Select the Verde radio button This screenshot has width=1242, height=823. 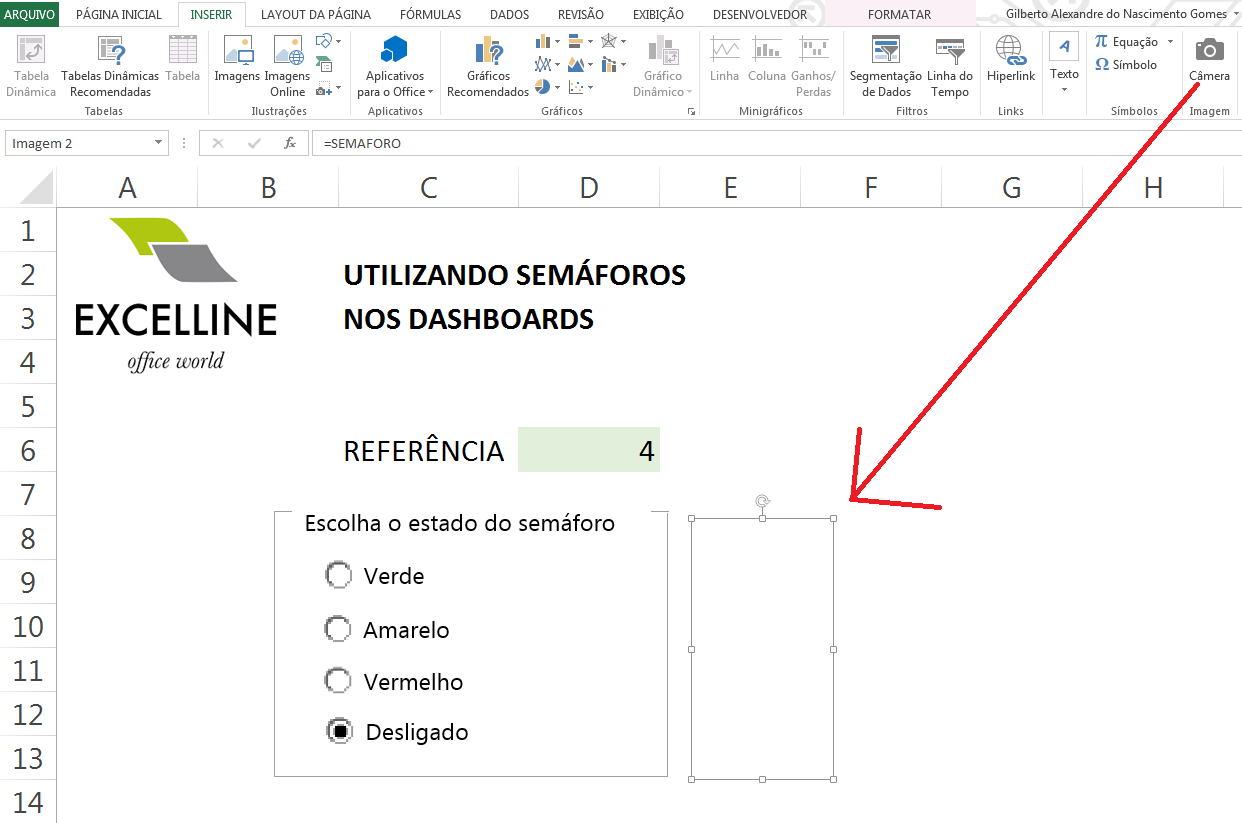(x=338, y=575)
